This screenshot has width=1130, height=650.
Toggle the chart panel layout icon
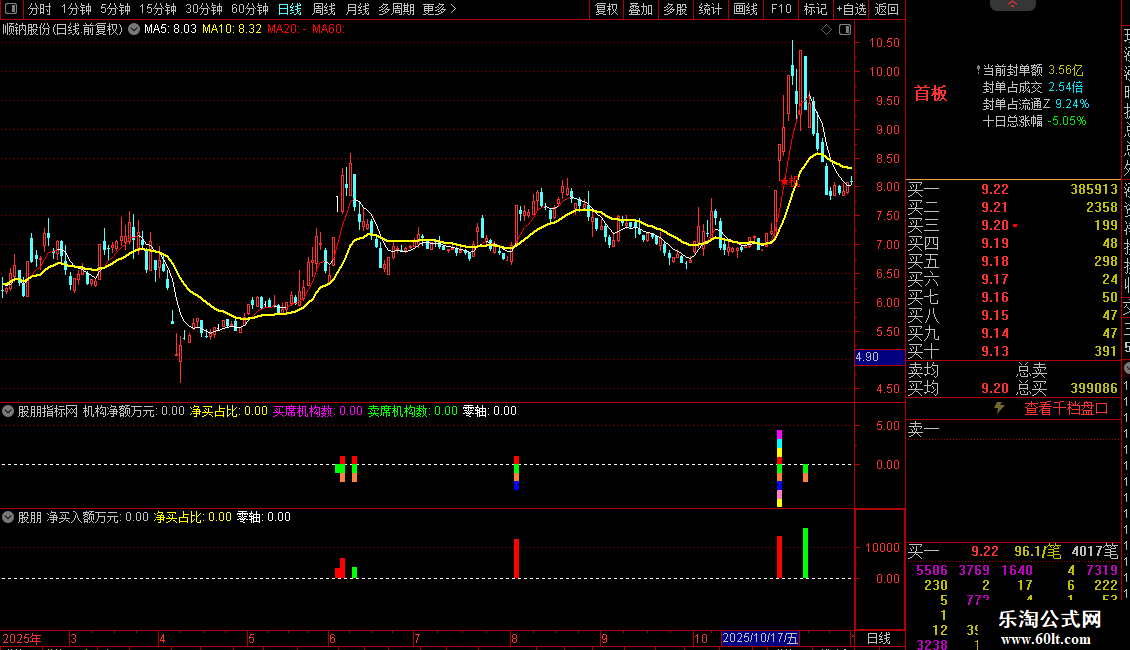845,30
